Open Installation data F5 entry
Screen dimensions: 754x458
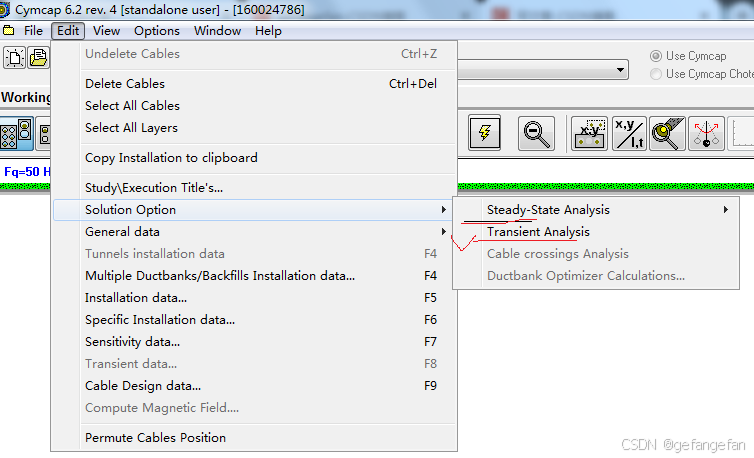tap(255, 298)
